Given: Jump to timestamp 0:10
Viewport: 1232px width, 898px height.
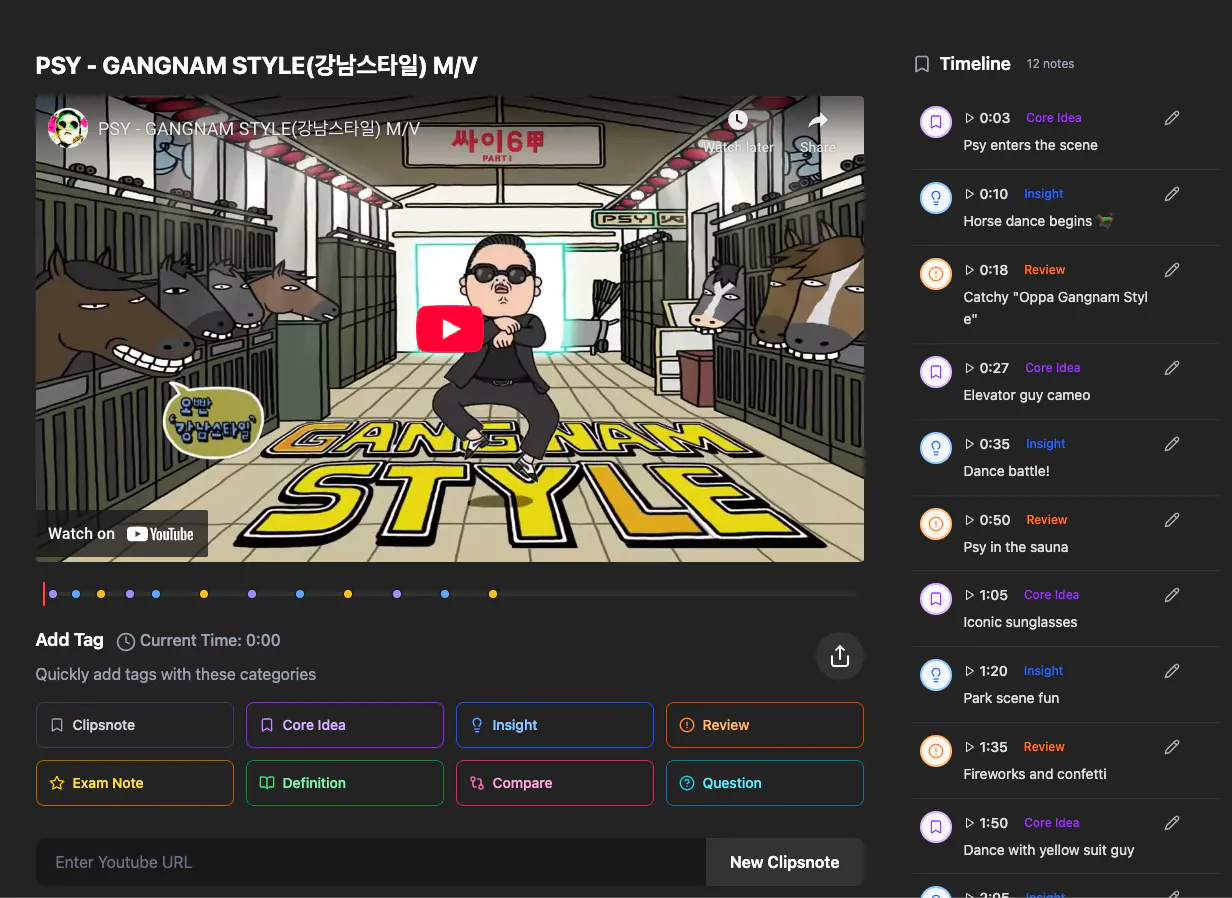Looking at the screenshot, I should click(x=986, y=194).
